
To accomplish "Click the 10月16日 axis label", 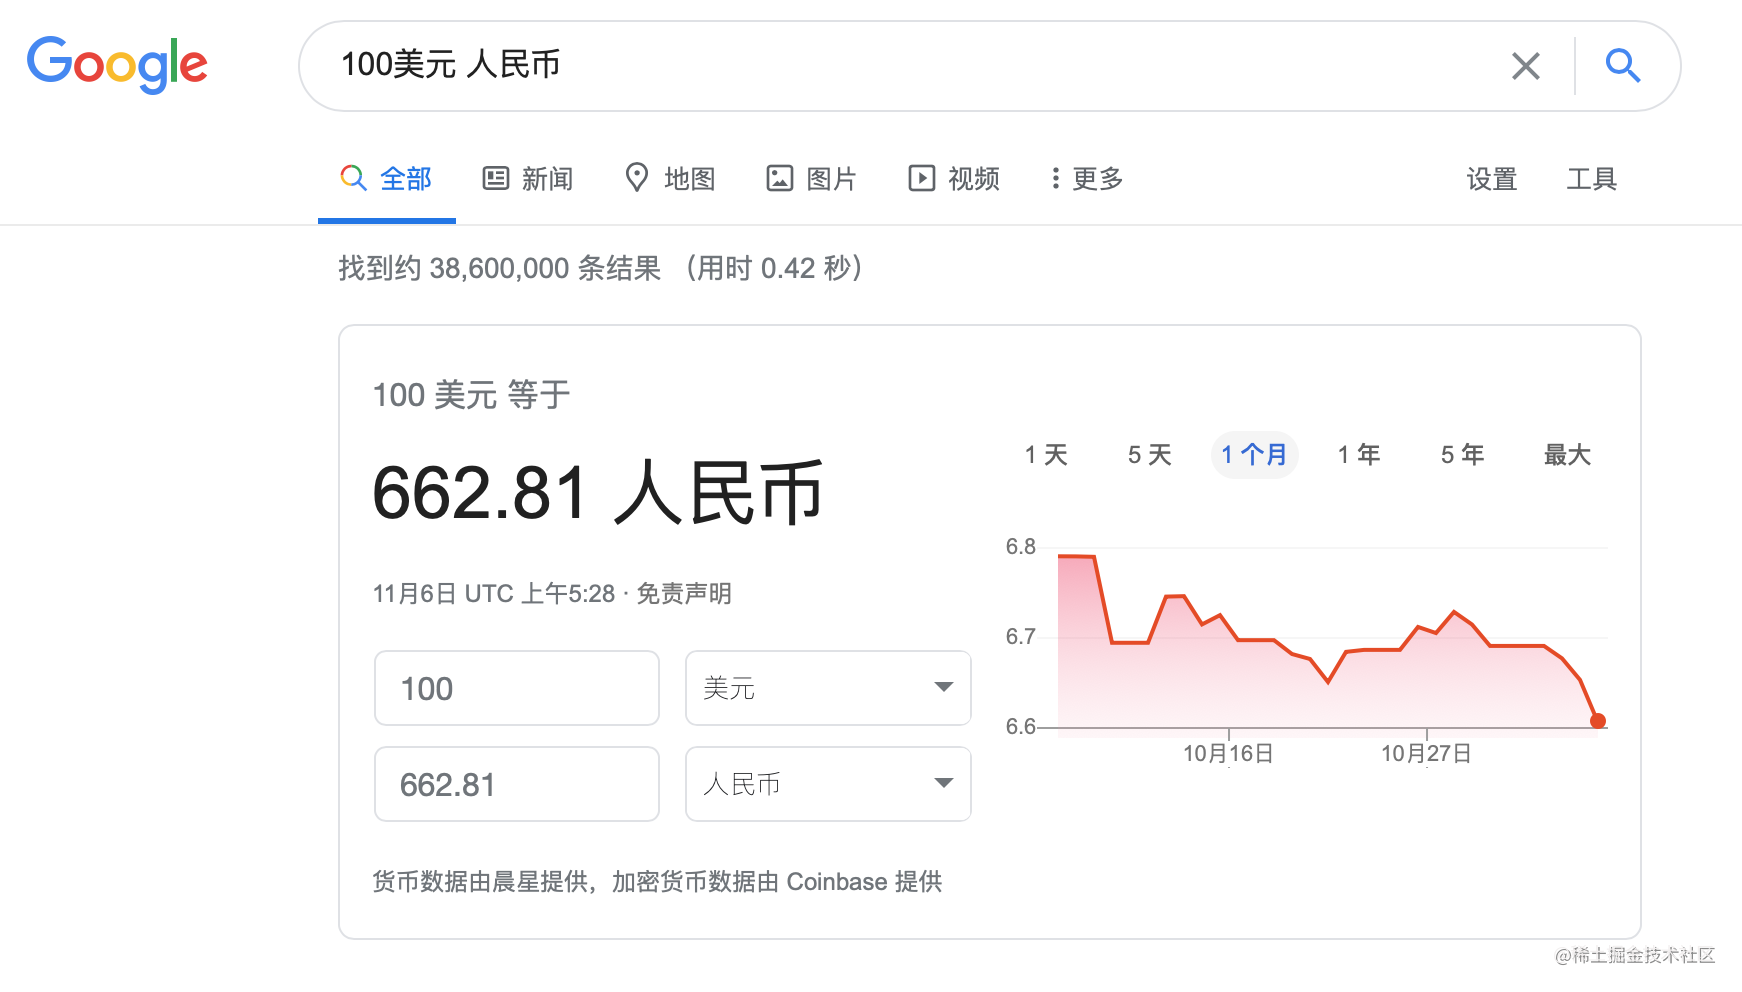I will pos(1228,754).
